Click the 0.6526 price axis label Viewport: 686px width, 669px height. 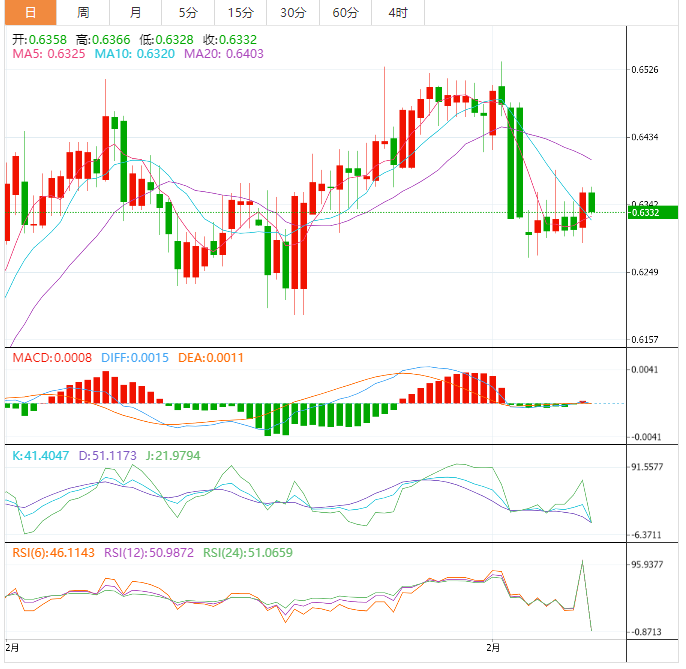pos(647,70)
